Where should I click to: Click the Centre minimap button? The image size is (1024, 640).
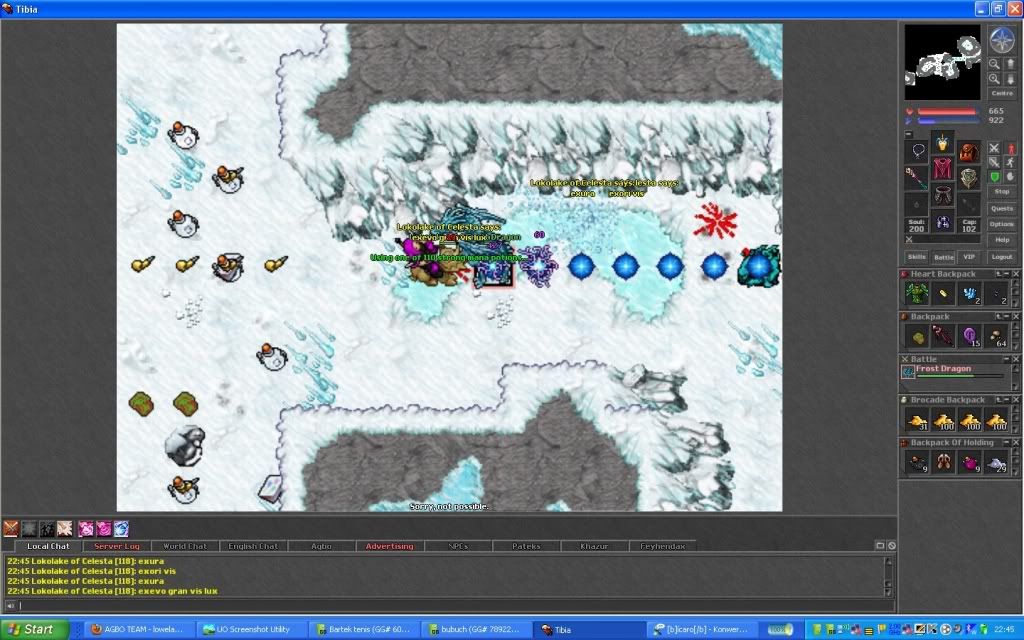click(x=1002, y=93)
